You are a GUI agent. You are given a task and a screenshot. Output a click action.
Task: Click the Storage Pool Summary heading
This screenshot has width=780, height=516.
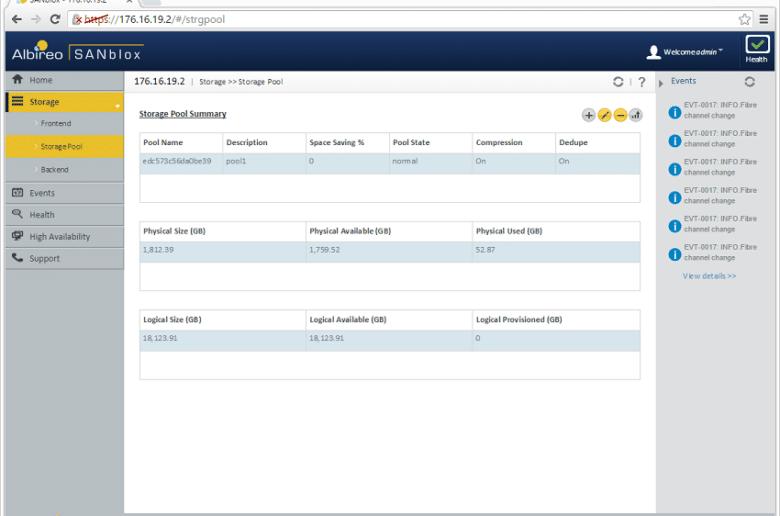183,114
